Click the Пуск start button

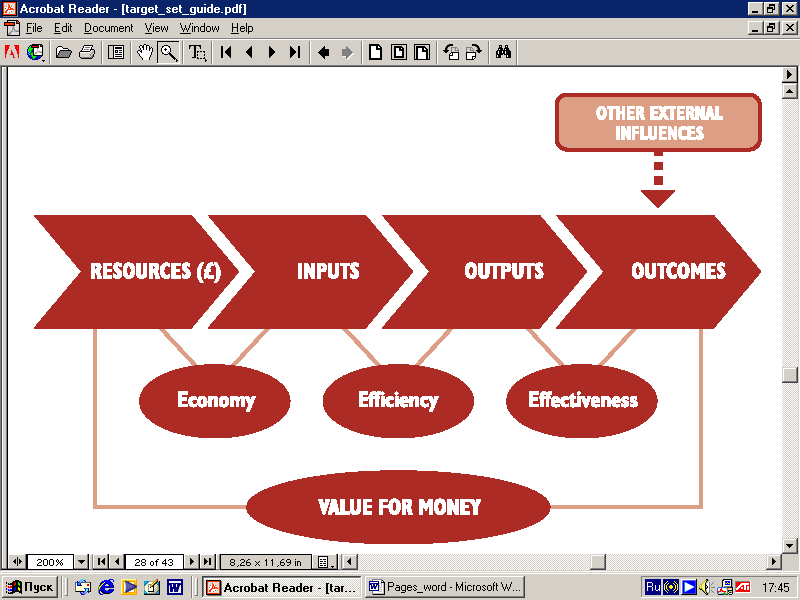pos(30,587)
